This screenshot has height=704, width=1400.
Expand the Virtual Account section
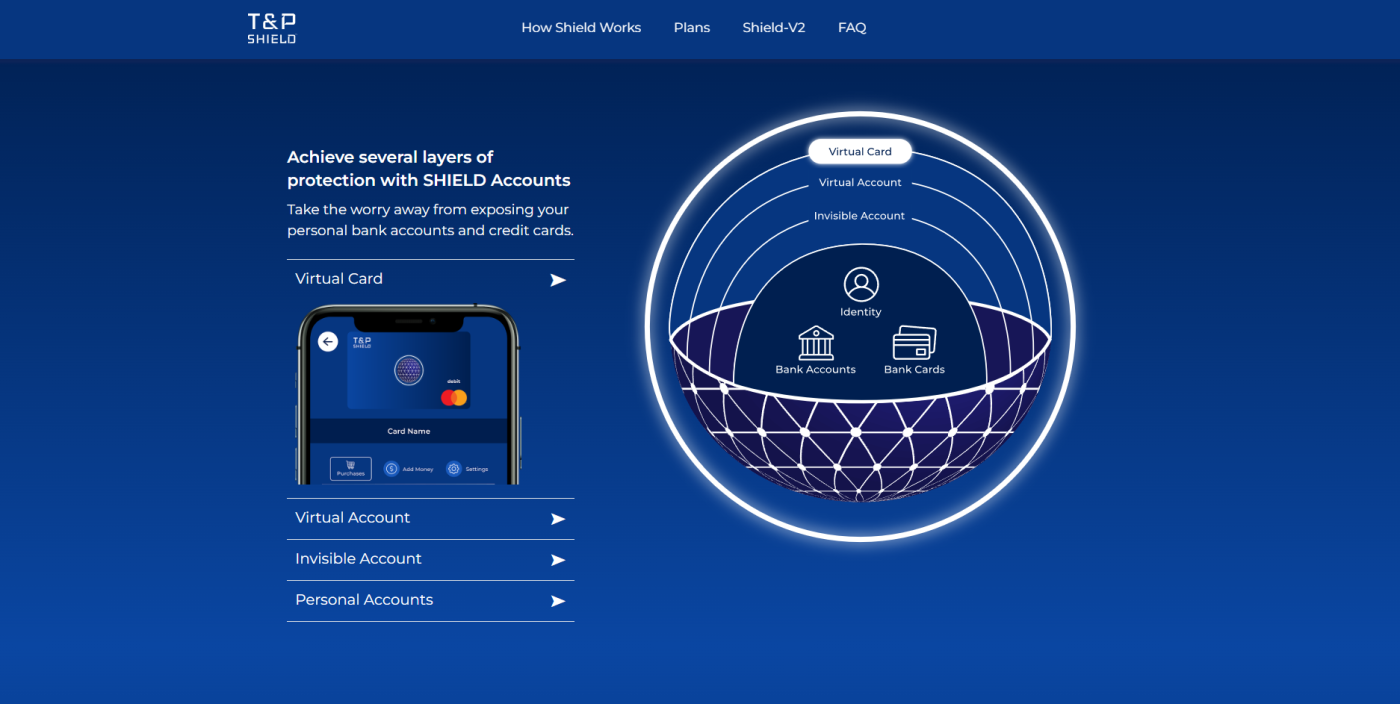tap(430, 518)
